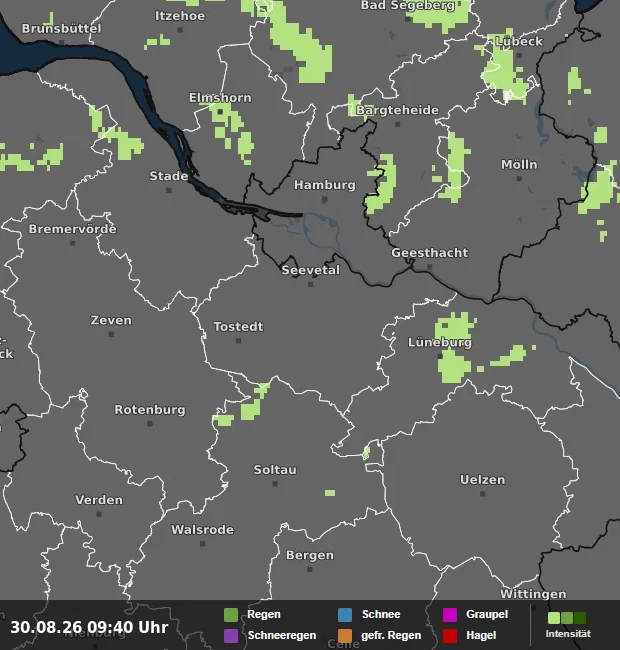Screen dimensions: 620x650
Task: Click the Intensität label
Action: [x=568, y=634]
